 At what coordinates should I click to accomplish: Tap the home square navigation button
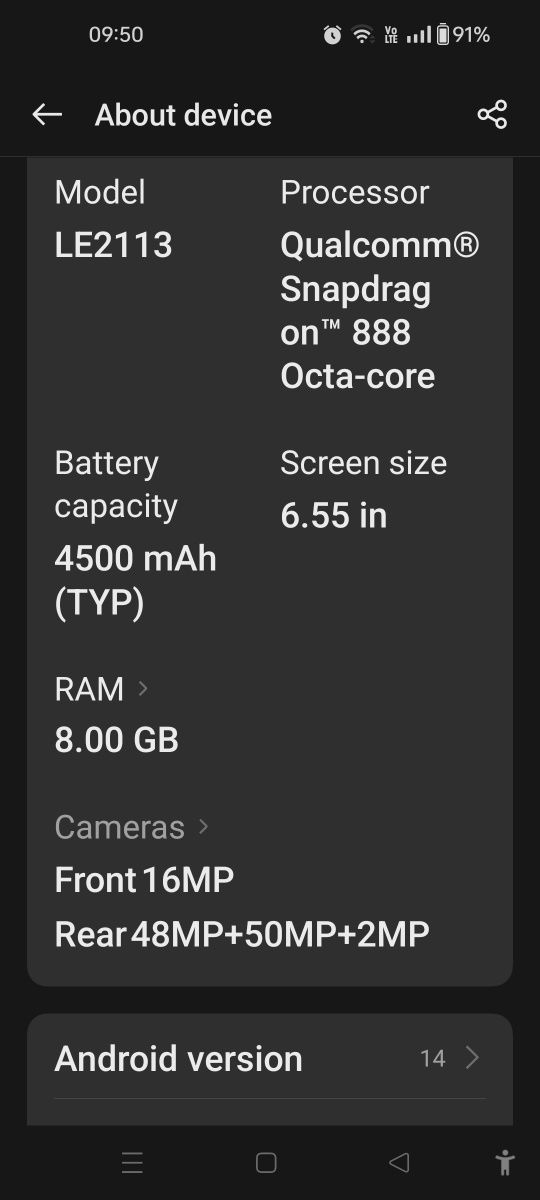click(x=266, y=1162)
